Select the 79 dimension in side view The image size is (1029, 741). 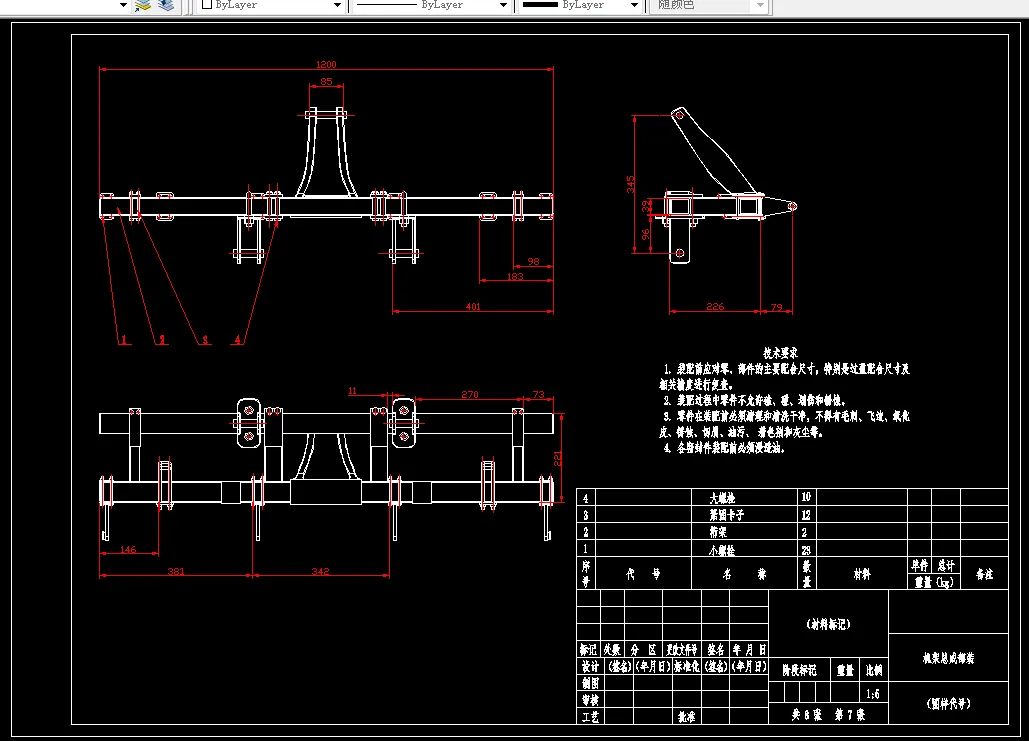[x=776, y=307]
